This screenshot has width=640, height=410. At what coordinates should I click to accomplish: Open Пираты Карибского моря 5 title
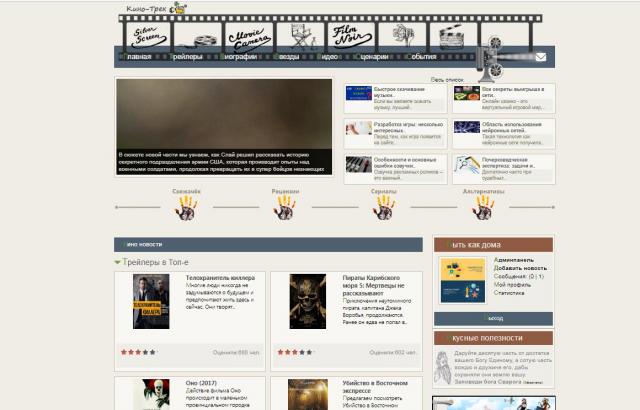pyautogui.click(x=373, y=286)
